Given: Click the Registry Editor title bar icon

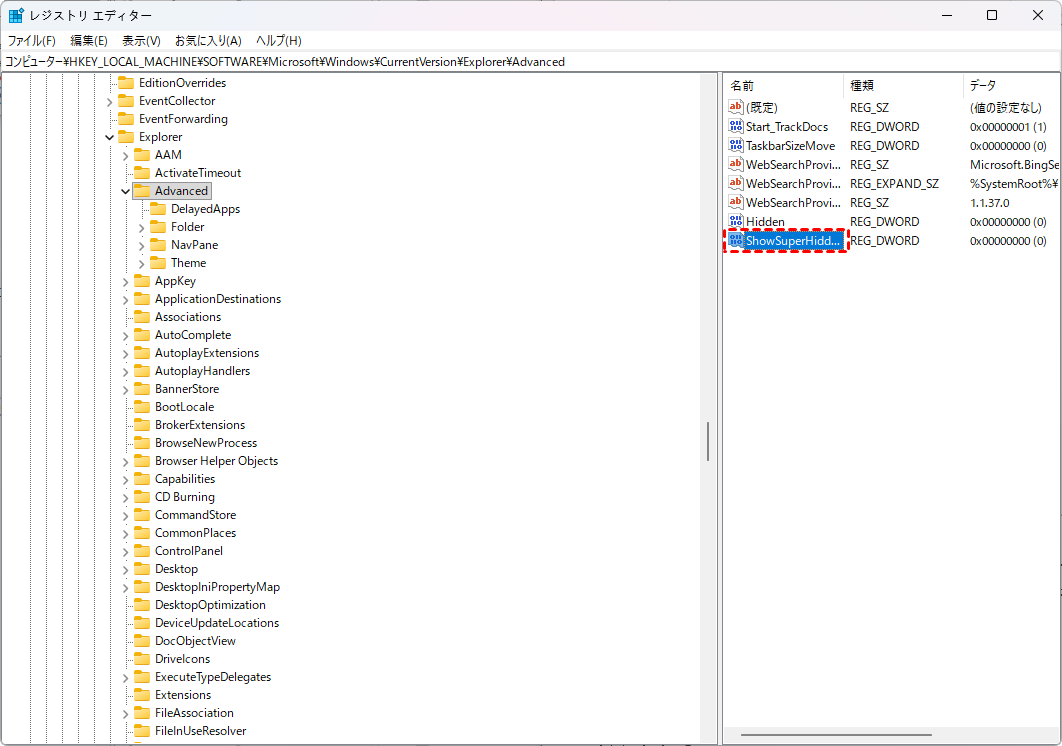Looking at the screenshot, I should click(x=17, y=16).
